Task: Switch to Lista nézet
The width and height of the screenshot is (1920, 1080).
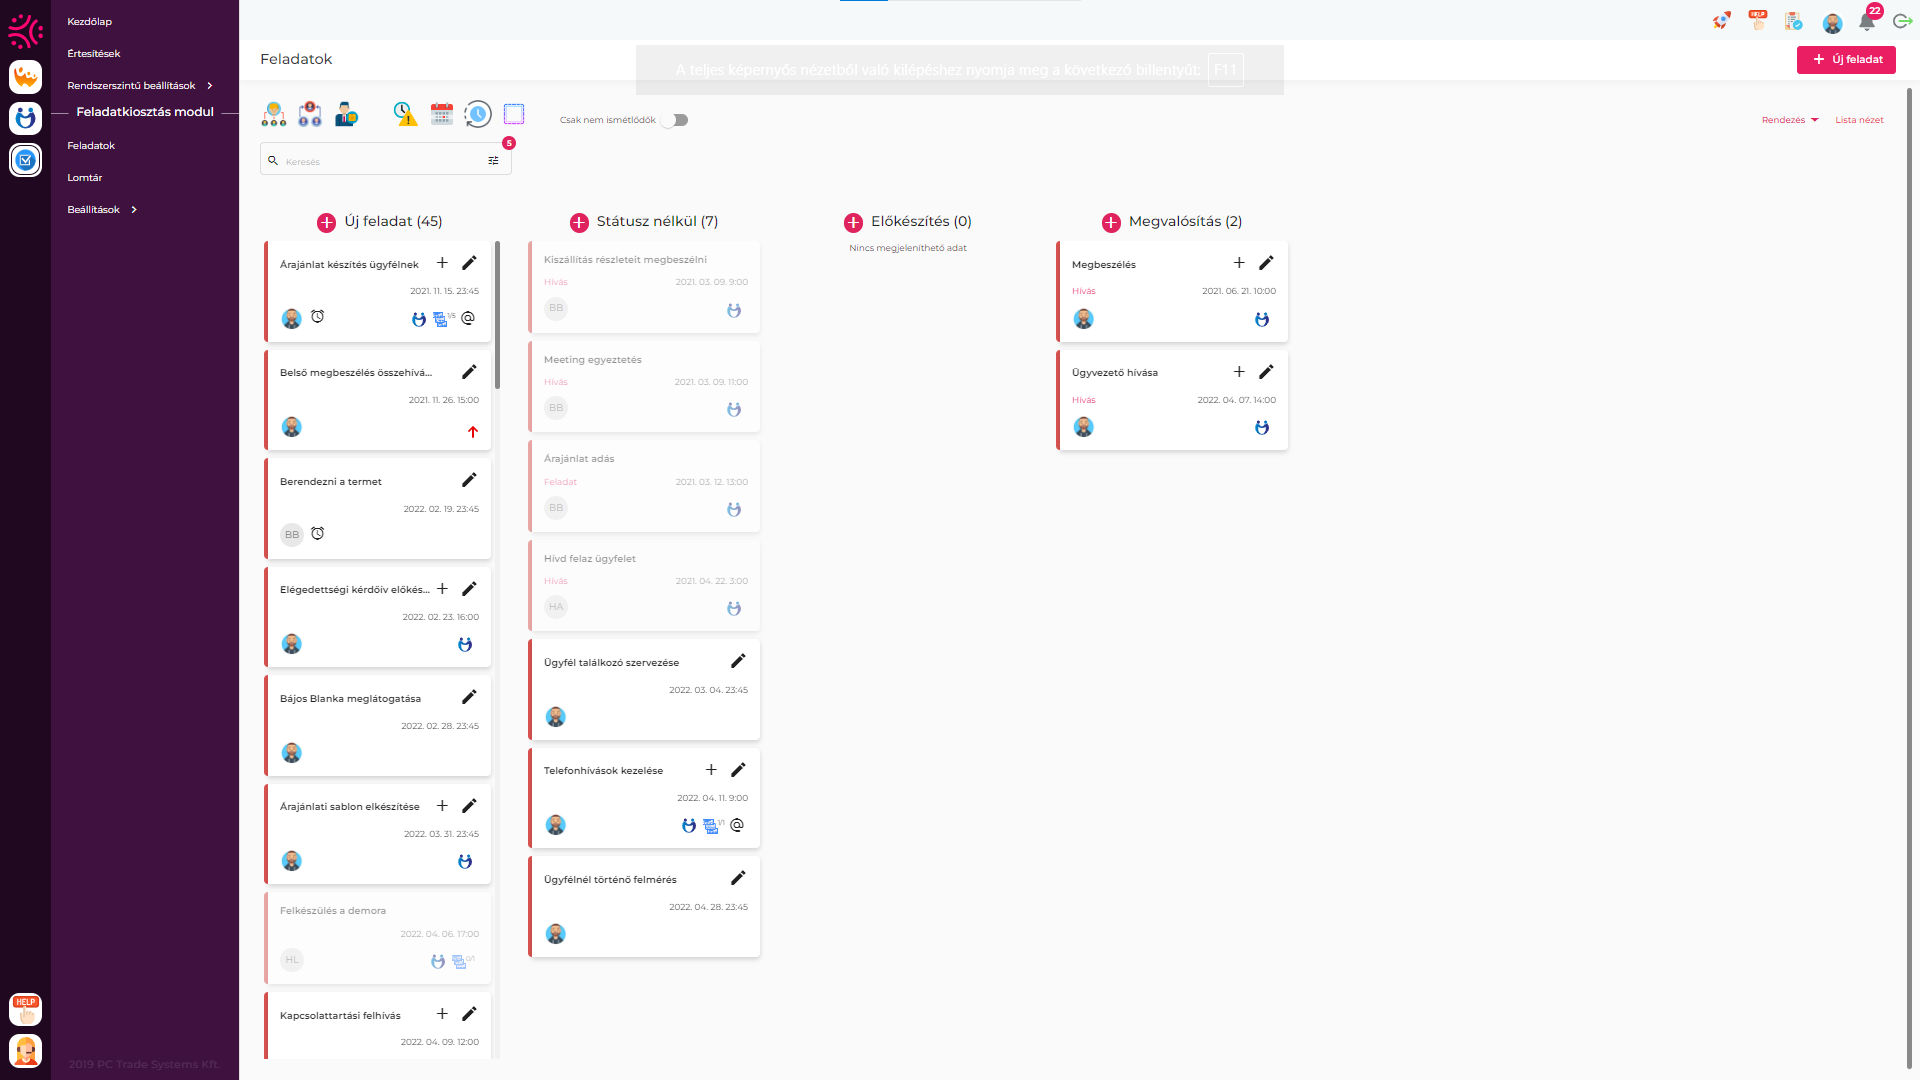Action: pyautogui.click(x=1859, y=120)
